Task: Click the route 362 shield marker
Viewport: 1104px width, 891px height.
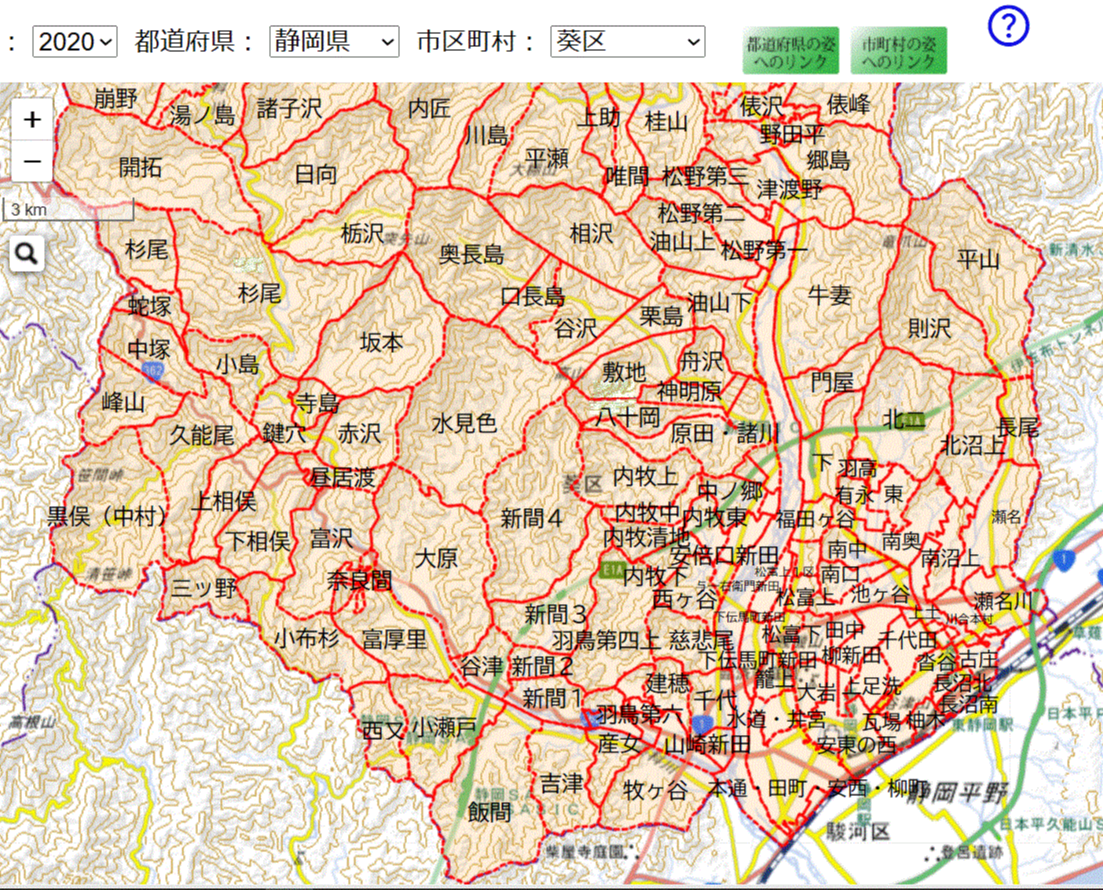Action: tap(153, 371)
